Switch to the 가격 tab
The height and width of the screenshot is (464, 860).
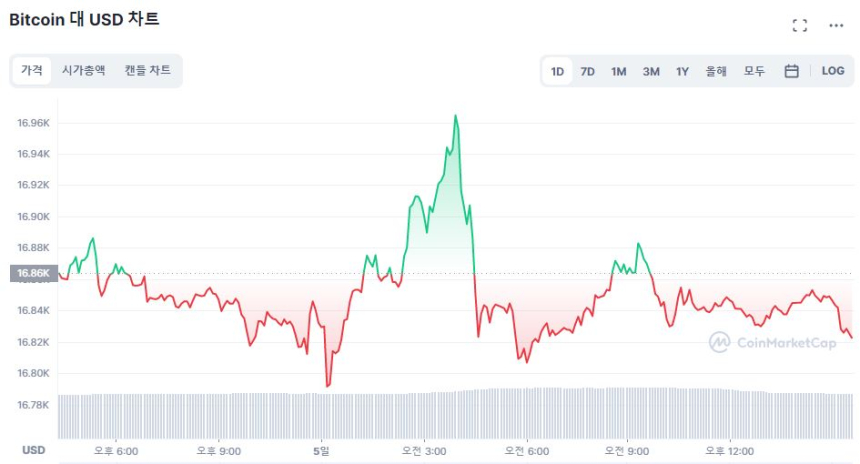tap(32, 70)
